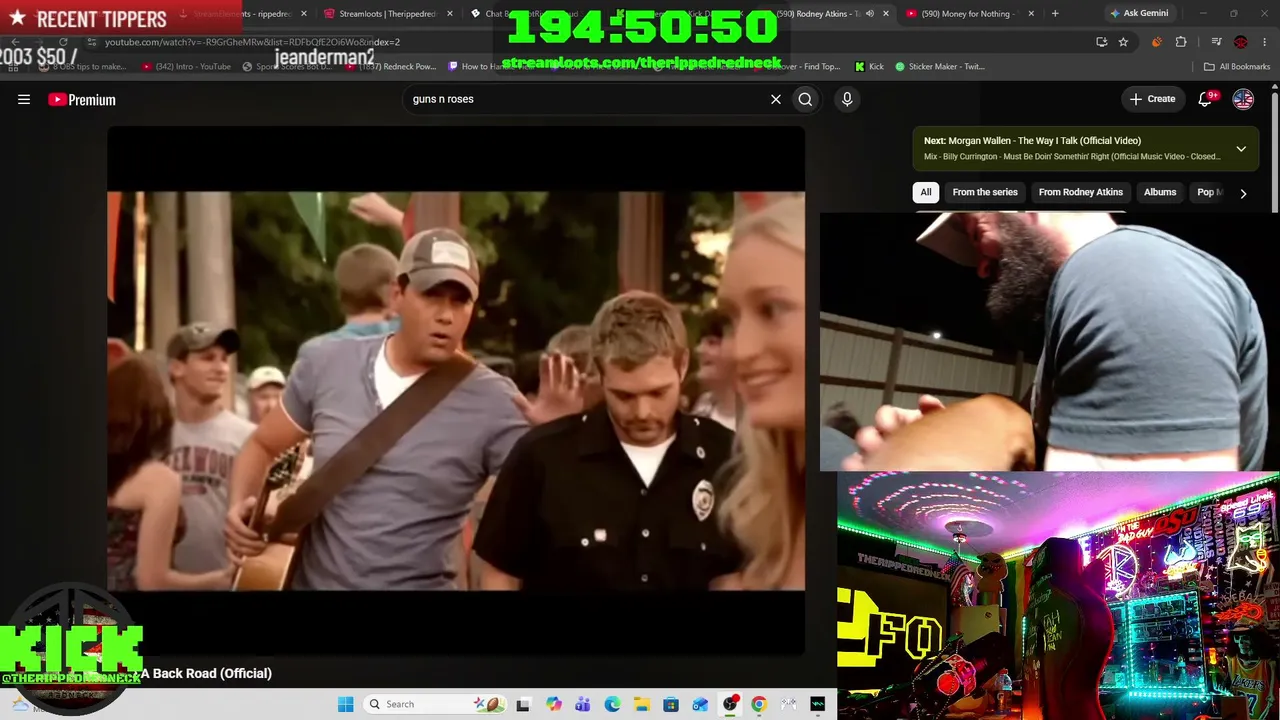1280x720 pixels.
Task: Open the All Bookmarks folder
Action: pyautogui.click(x=1237, y=67)
